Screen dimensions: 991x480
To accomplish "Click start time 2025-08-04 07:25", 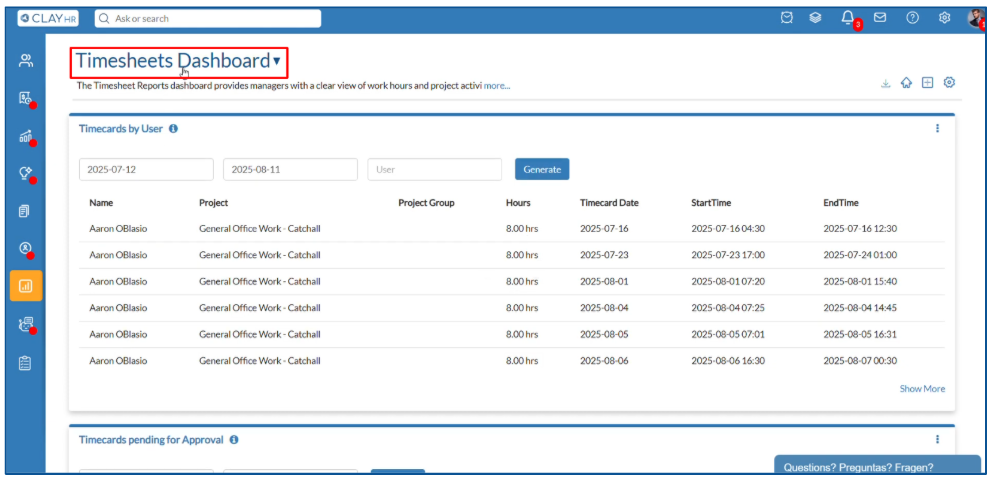I will coord(728,308).
